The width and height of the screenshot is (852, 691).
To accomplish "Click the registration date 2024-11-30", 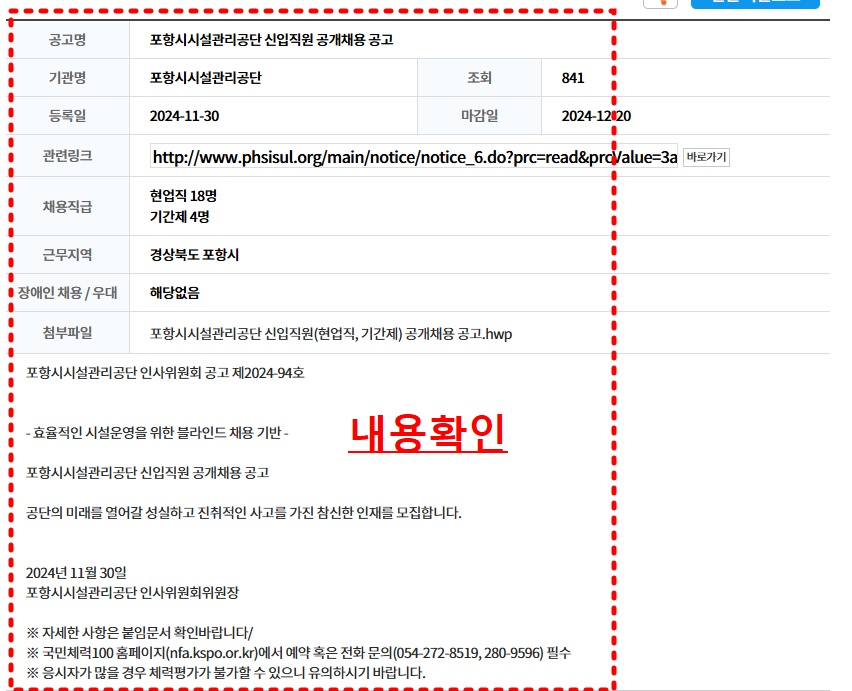I will [184, 116].
